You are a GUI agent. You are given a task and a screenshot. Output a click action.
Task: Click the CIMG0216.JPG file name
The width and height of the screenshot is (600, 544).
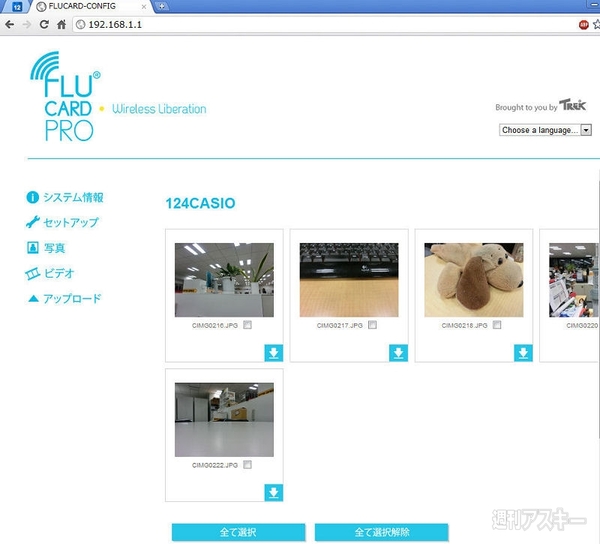(x=215, y=326)
